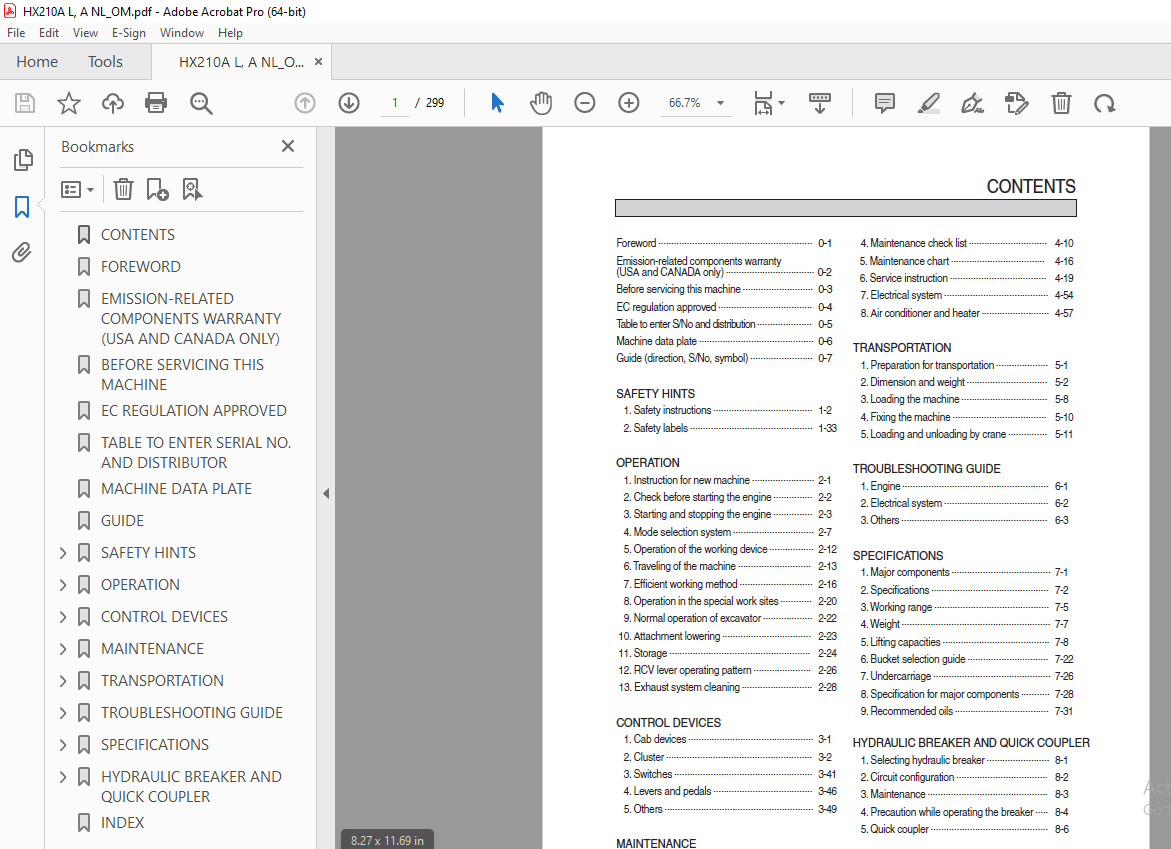
Task: Add a new bookmark
Action: click(158, 189)
